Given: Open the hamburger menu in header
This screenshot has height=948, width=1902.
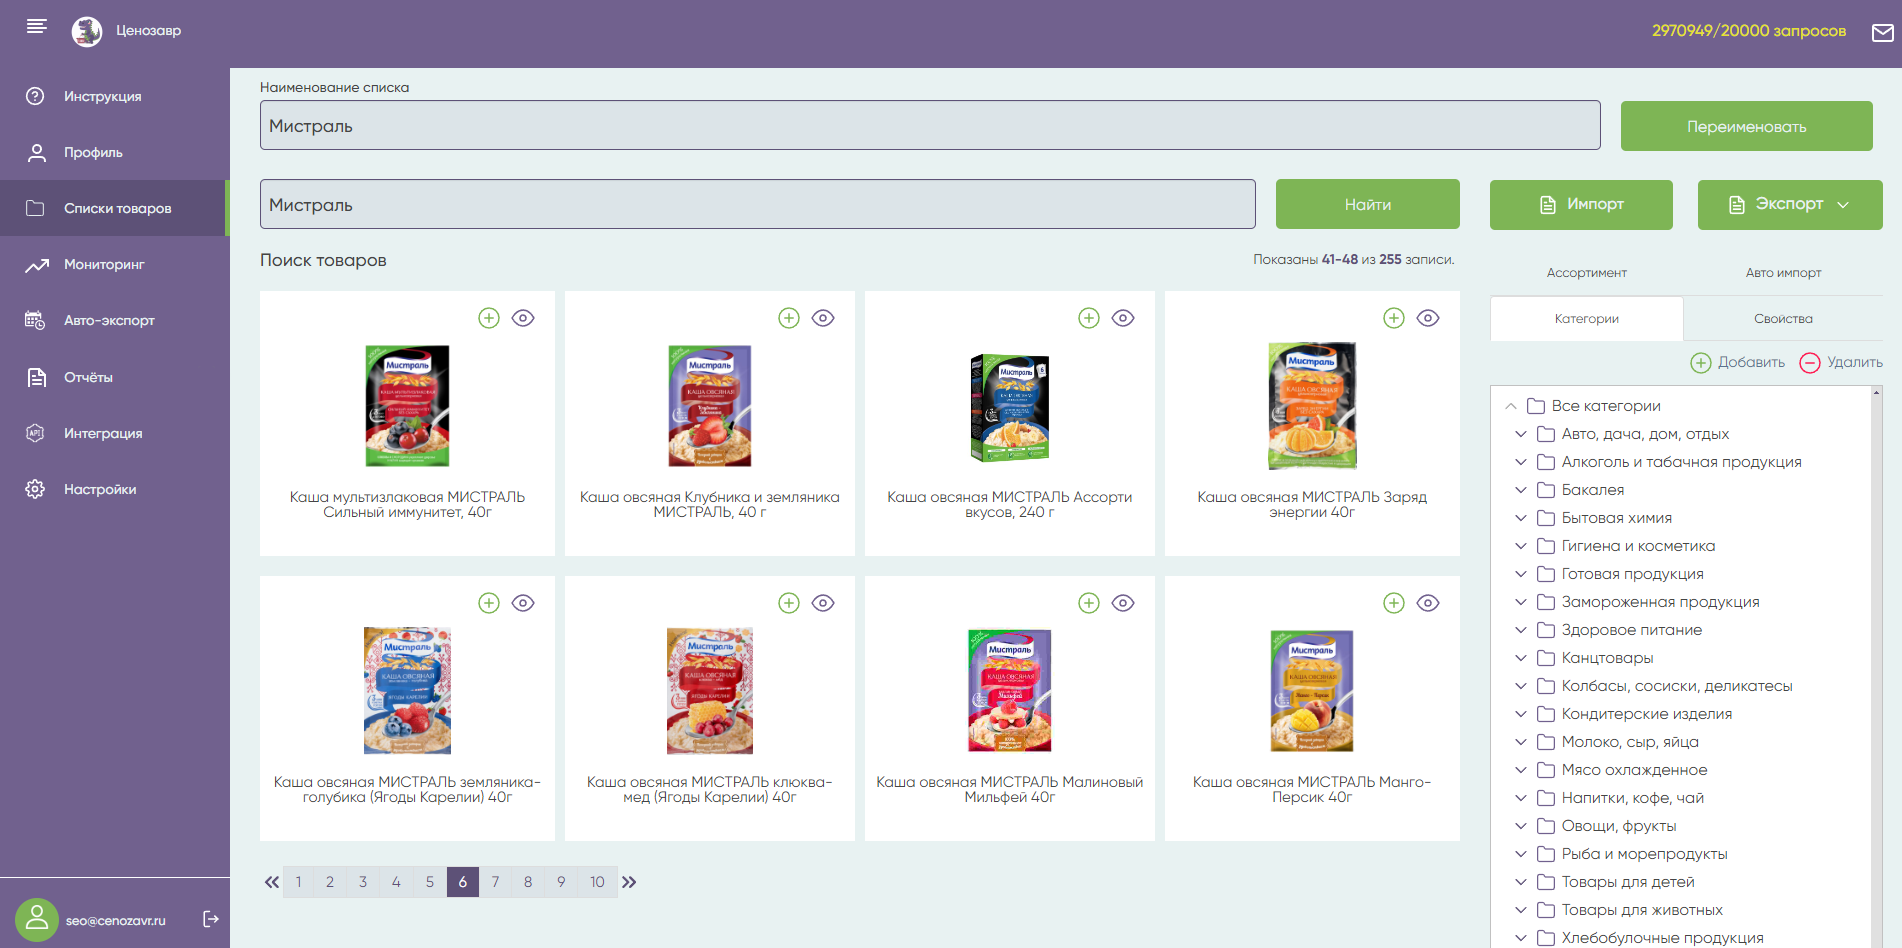Looking at the screenshot, I should (37, 27).
